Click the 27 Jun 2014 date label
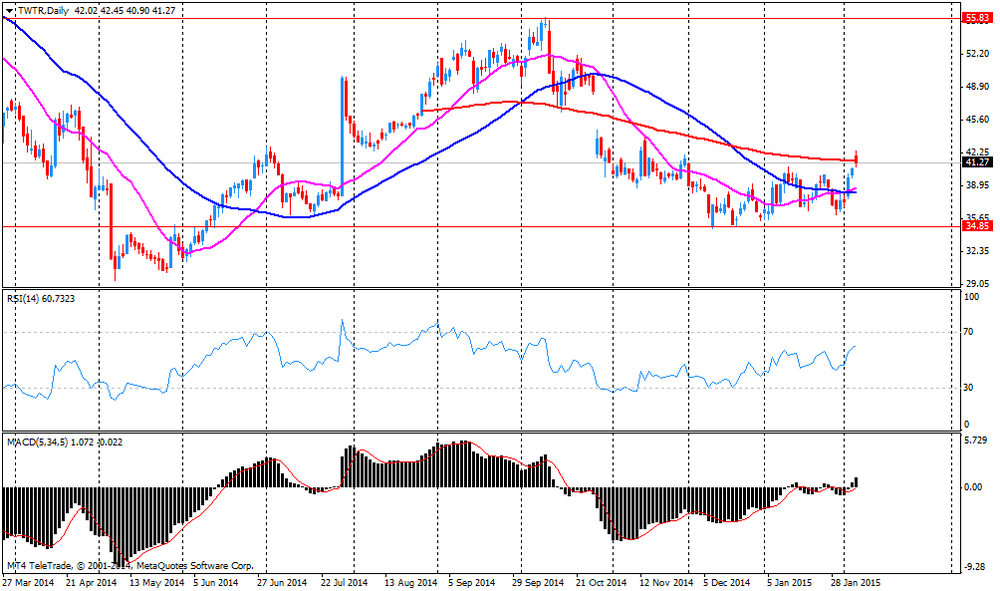This screenshot has width=1000, height=591. pos(282,583)
